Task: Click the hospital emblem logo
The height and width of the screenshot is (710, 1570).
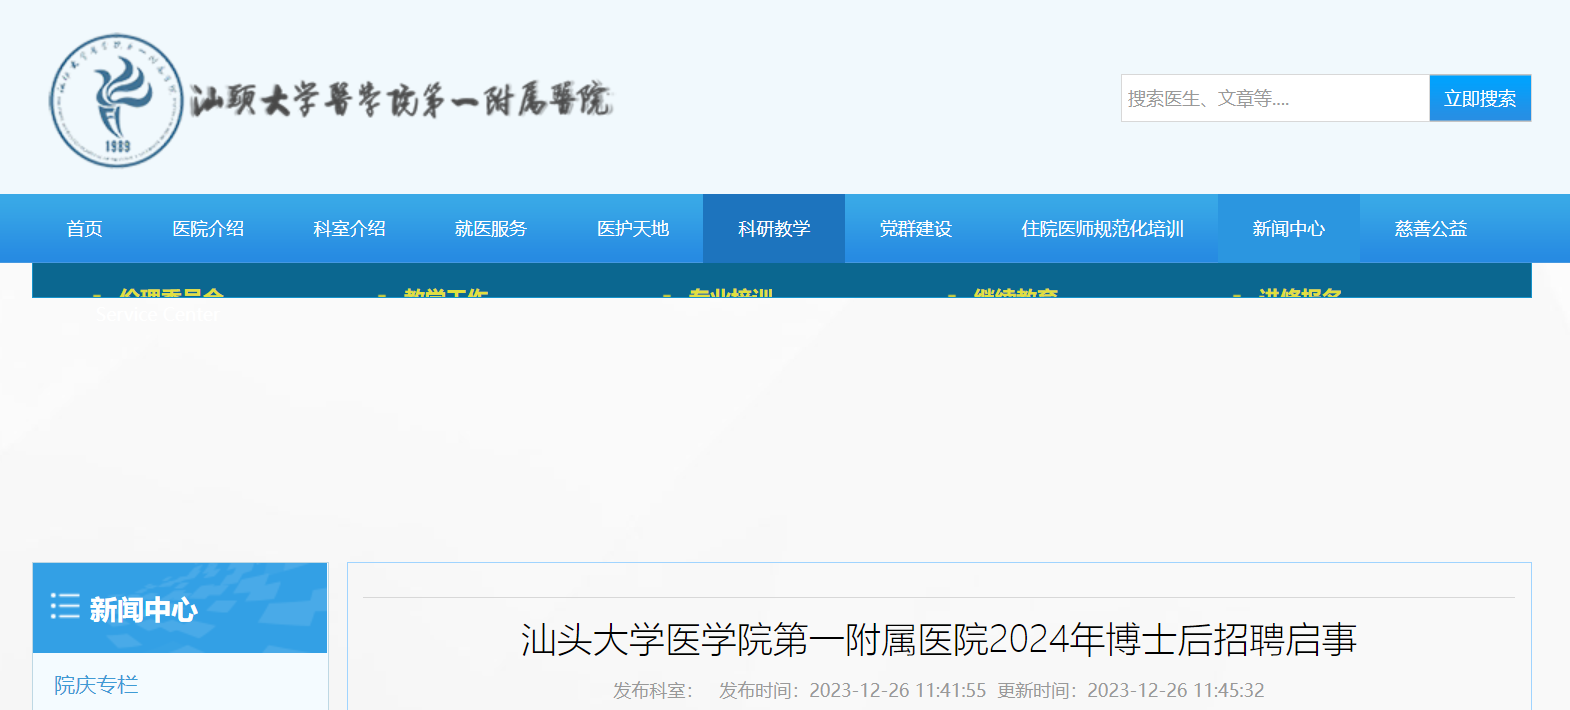Action: point(117,100)
